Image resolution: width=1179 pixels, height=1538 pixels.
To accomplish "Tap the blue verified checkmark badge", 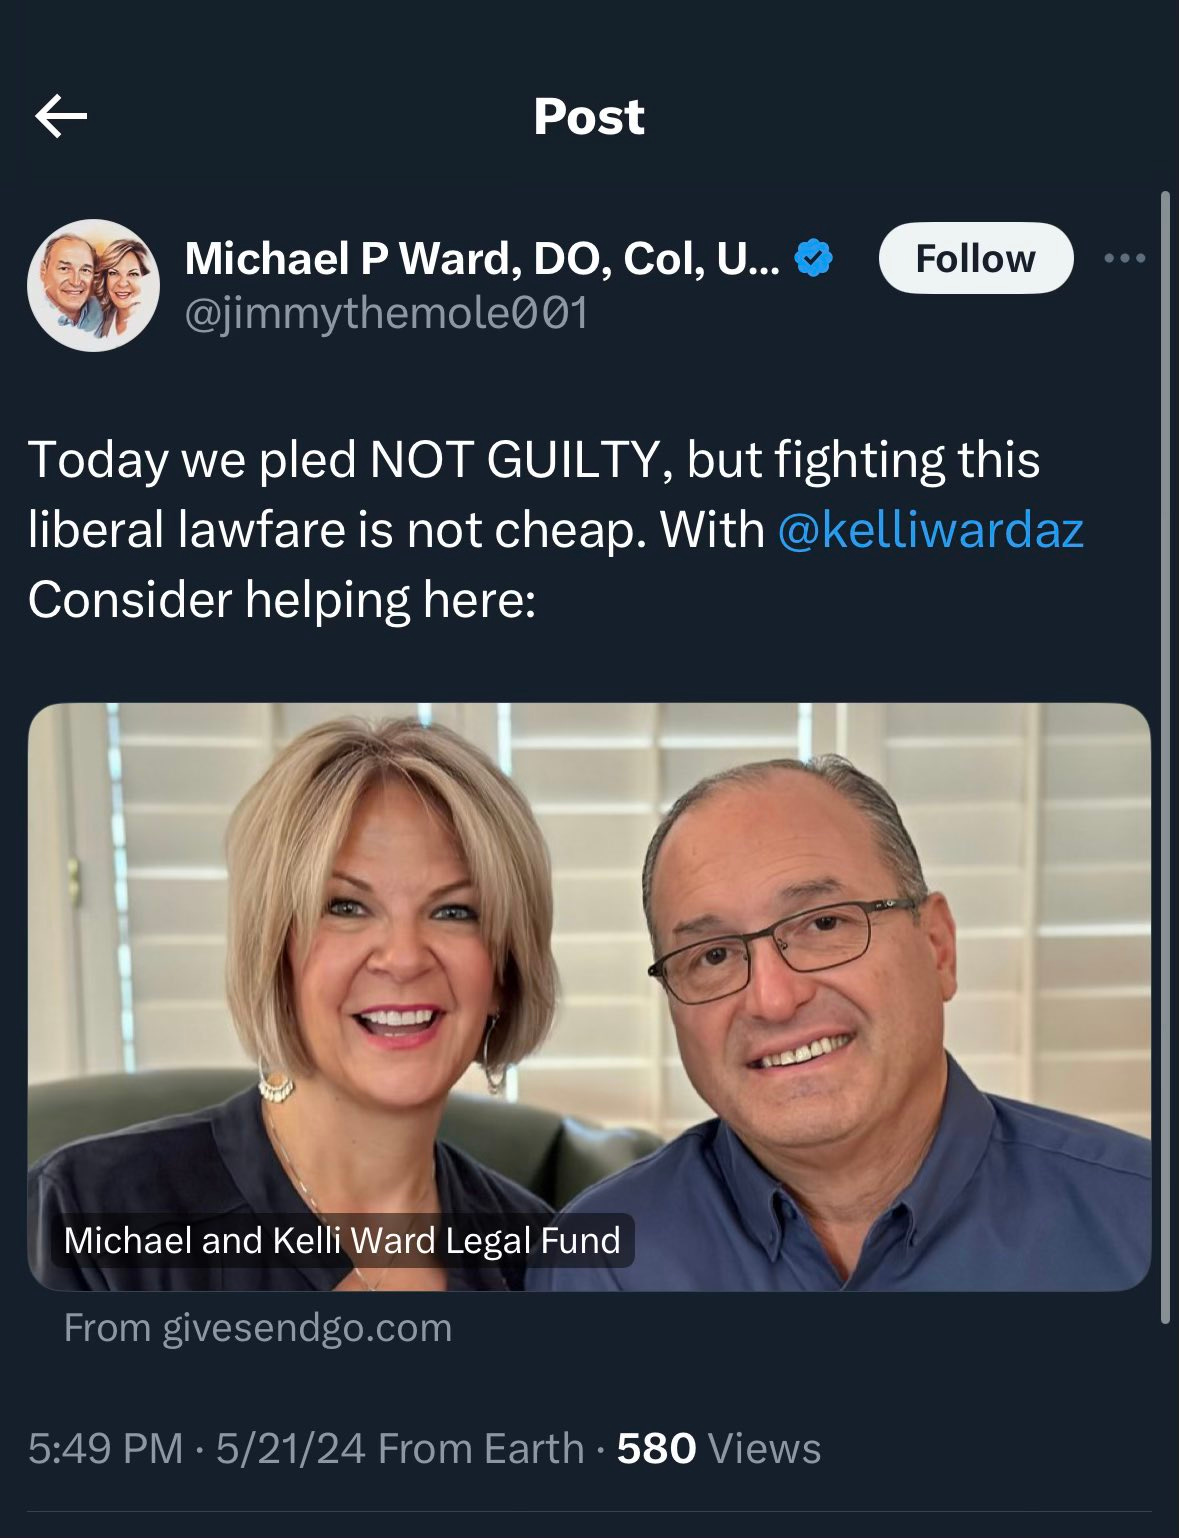I will (x=814, y=259).
